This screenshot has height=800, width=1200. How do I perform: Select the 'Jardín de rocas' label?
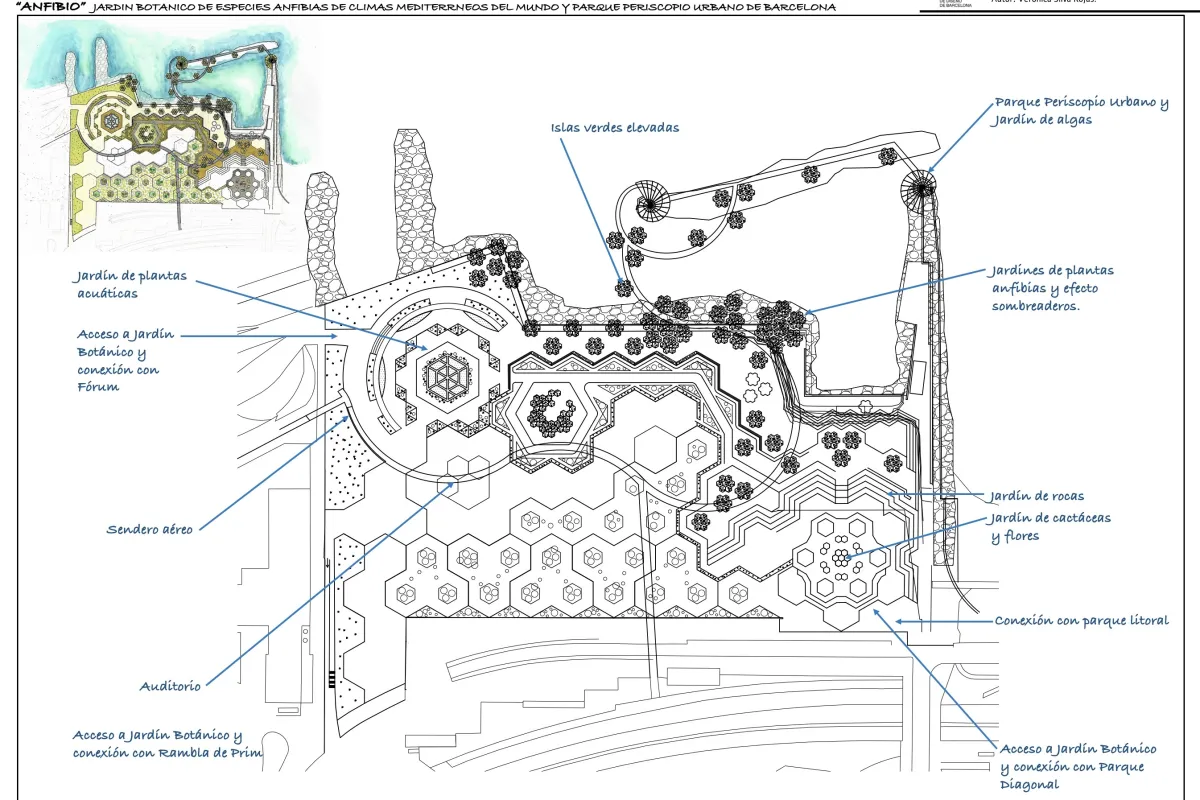click(1037, 496)
